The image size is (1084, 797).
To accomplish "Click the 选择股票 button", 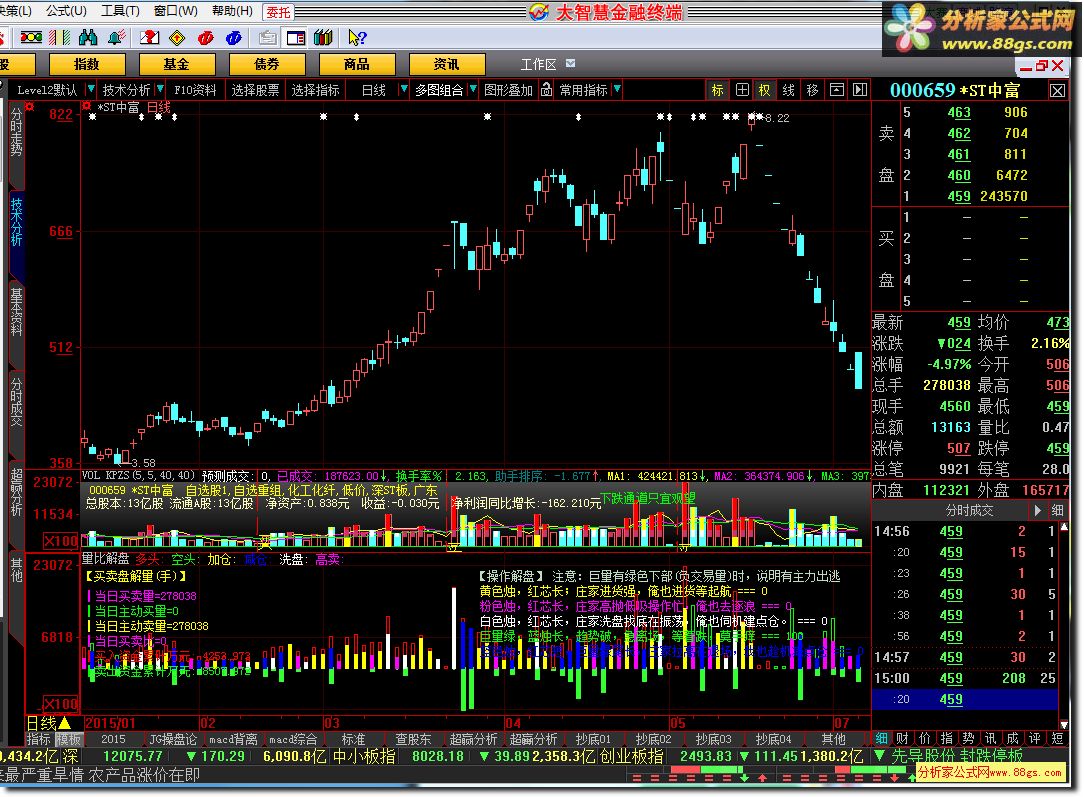I will pyautogui.click(x=255, y=90).
